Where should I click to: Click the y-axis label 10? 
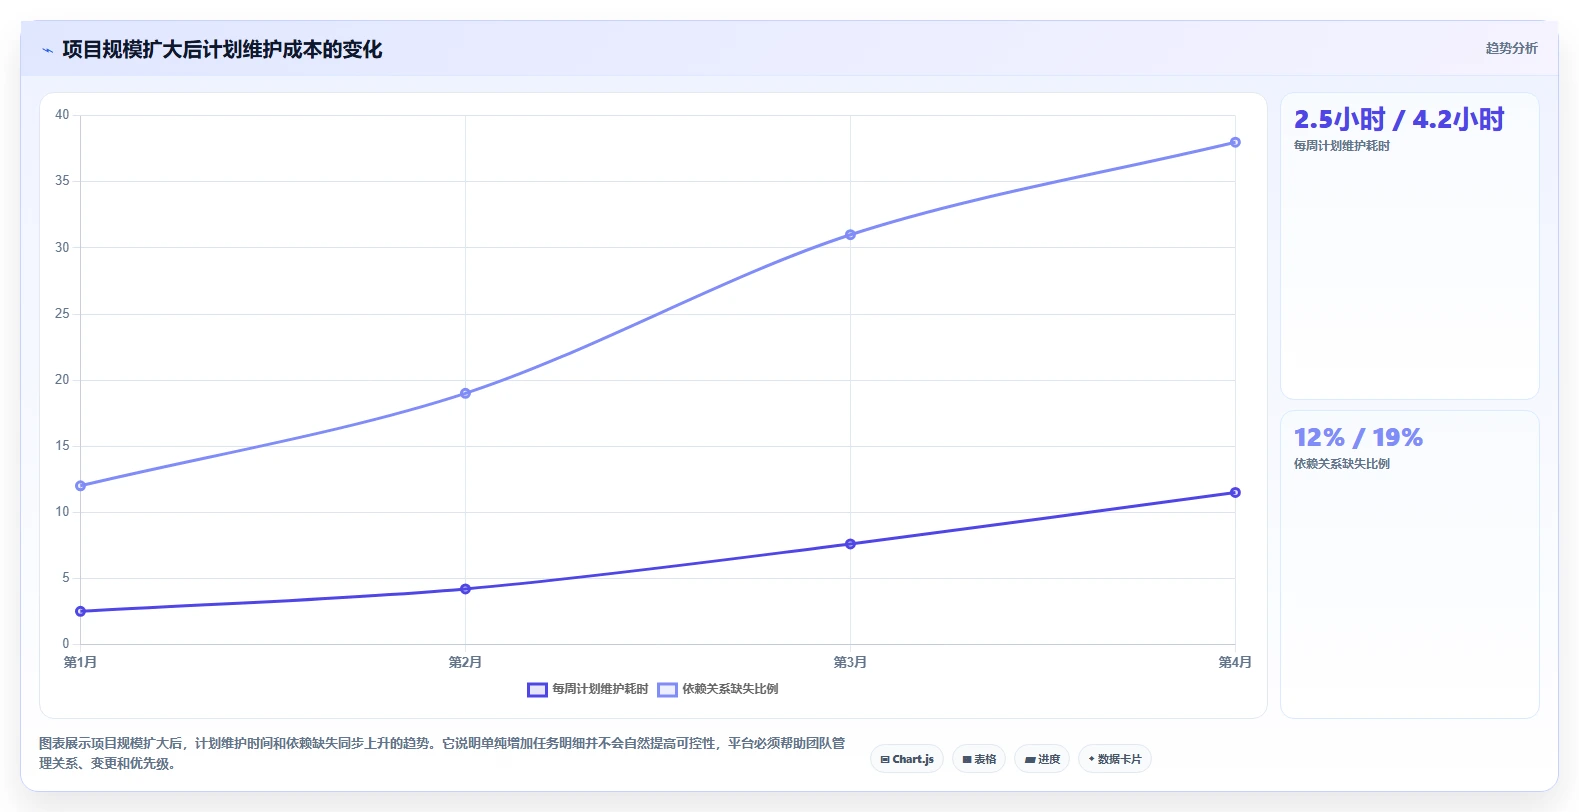[x=62, y=511]
